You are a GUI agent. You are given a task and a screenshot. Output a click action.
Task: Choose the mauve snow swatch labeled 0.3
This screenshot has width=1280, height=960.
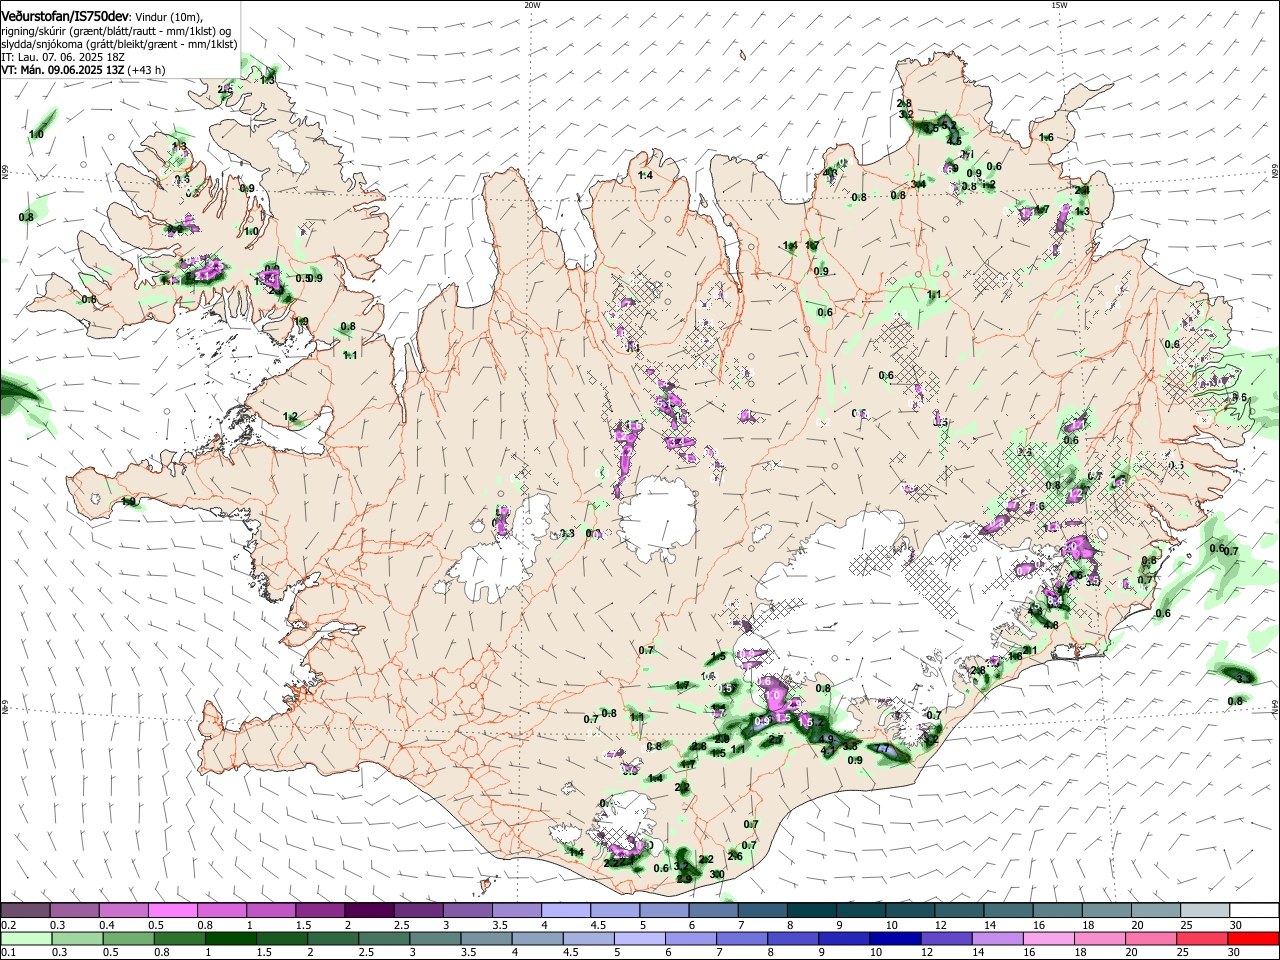[74, 910]
